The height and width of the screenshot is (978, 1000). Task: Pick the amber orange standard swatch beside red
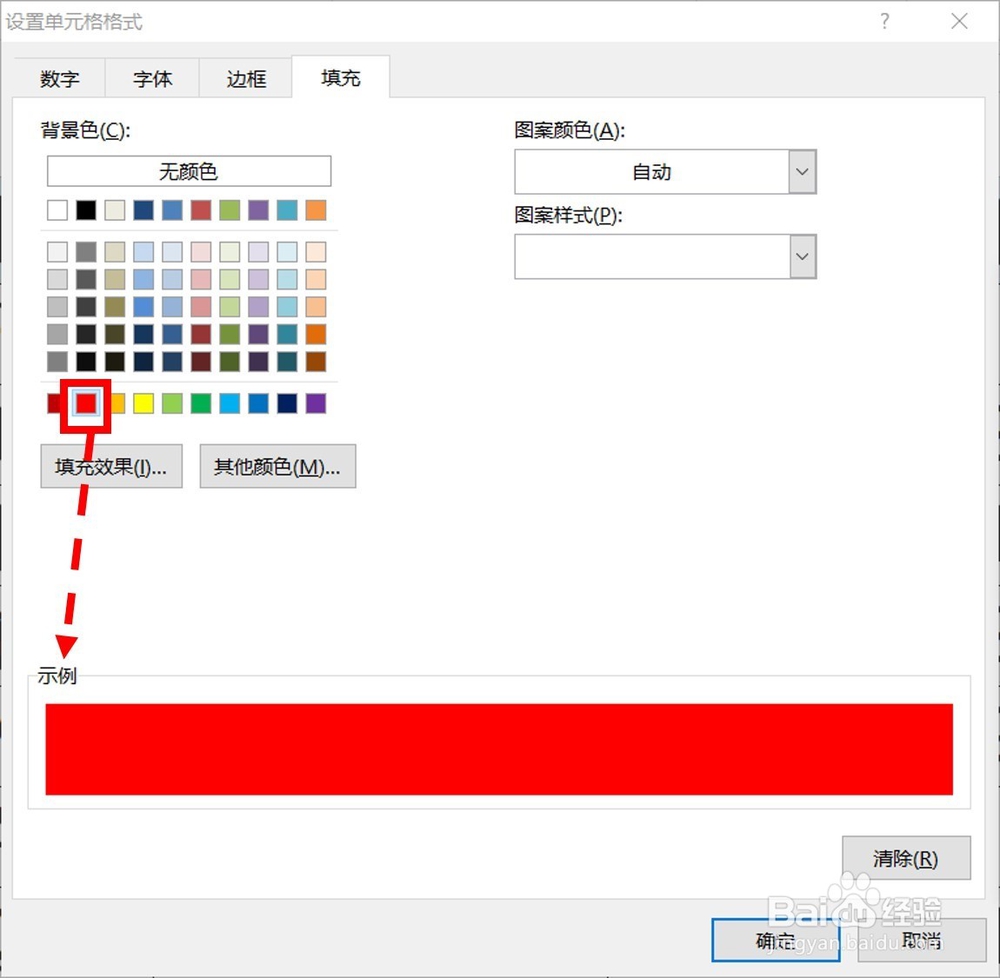click(x=118, y=403)
